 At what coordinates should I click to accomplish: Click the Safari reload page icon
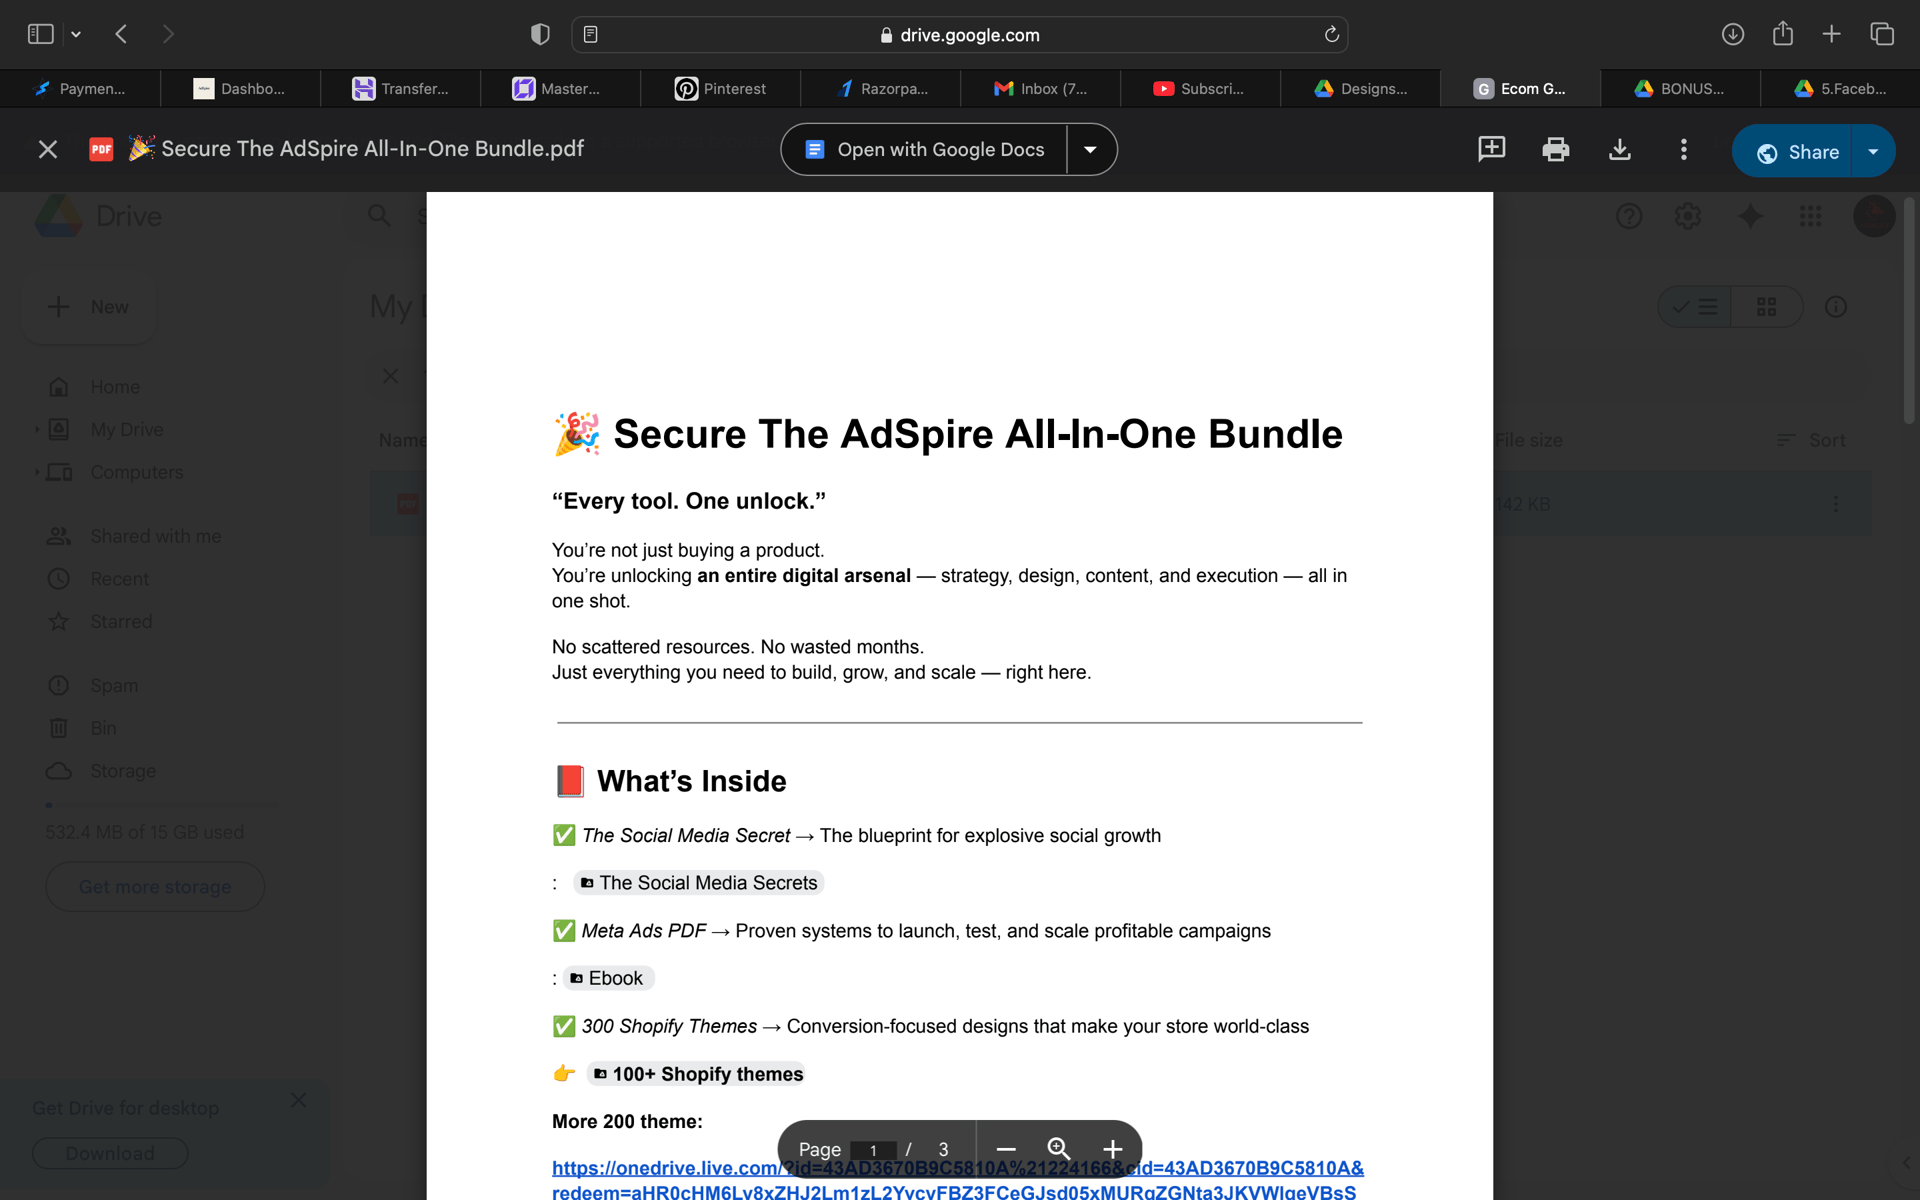coord(1331,35)
